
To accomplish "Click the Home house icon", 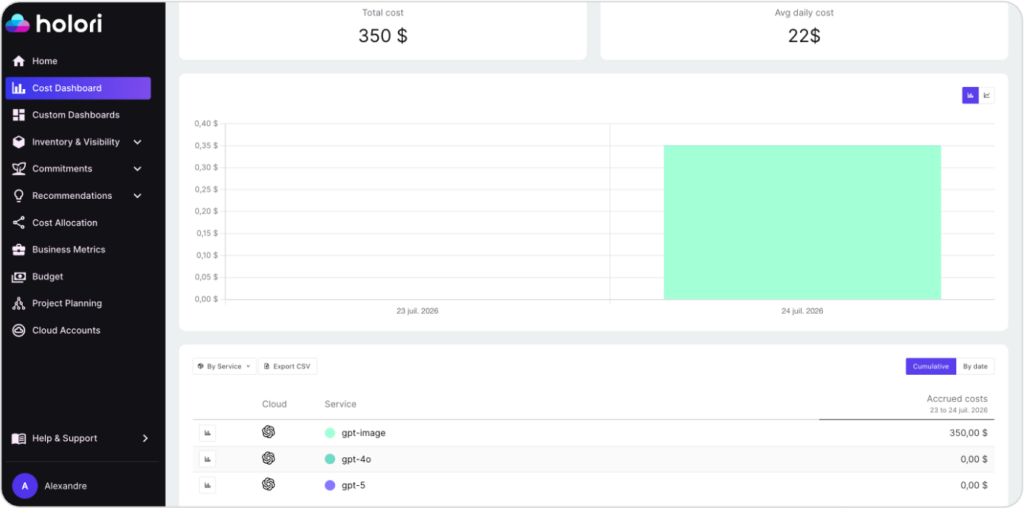I will (x=19, y=61).
